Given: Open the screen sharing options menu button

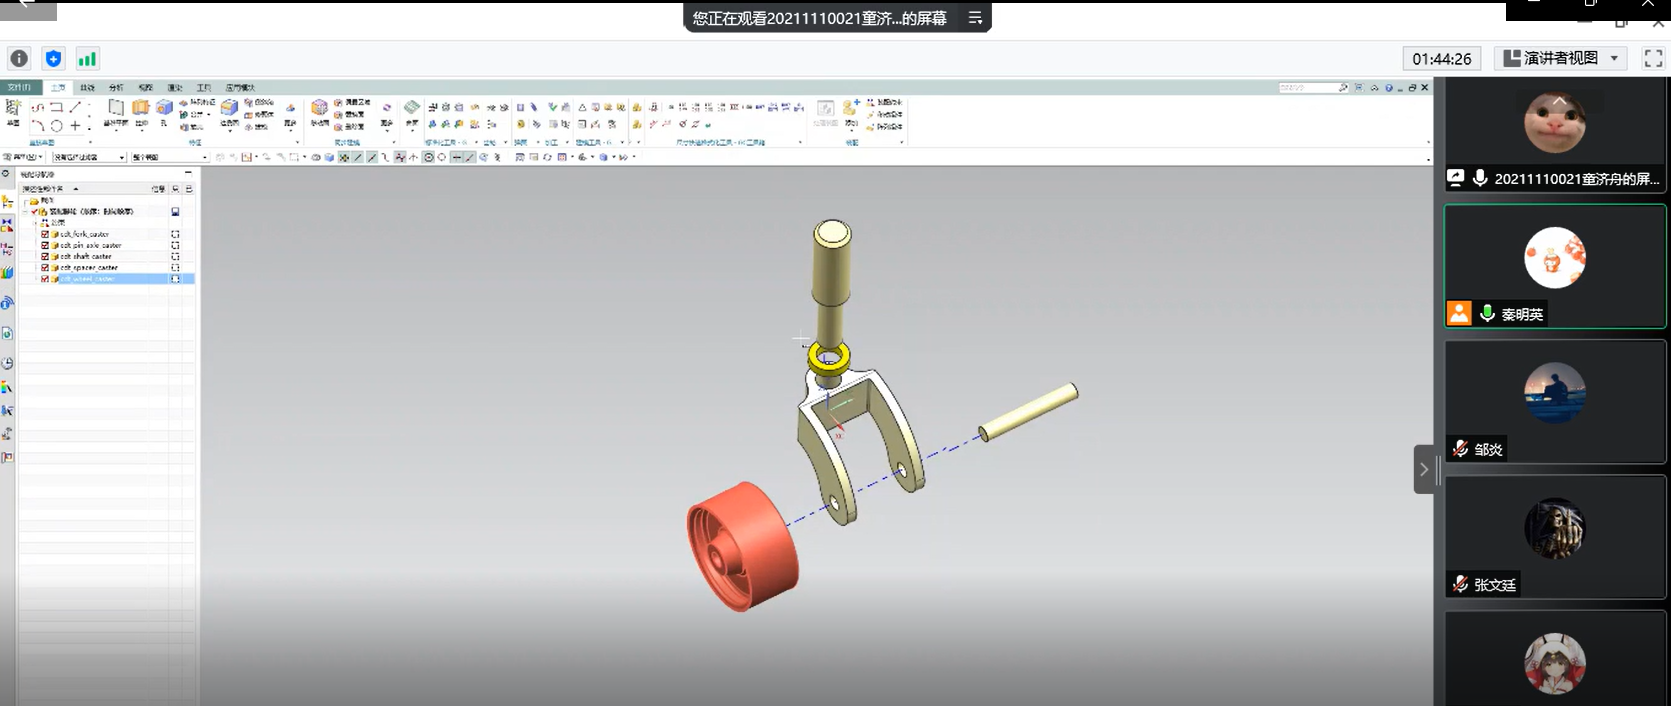Looking at the screenshot, I should coord(975,18).
